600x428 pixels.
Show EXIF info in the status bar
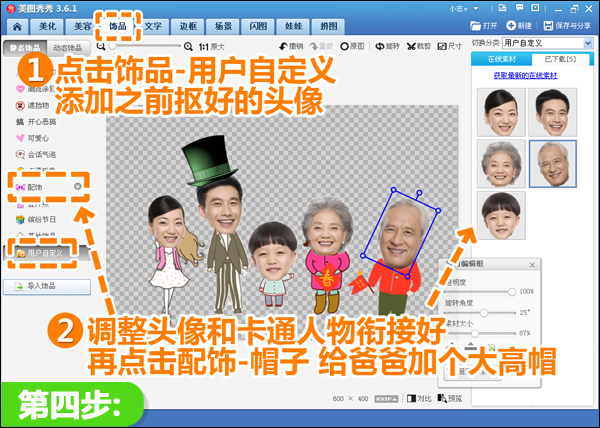[386, 399]
